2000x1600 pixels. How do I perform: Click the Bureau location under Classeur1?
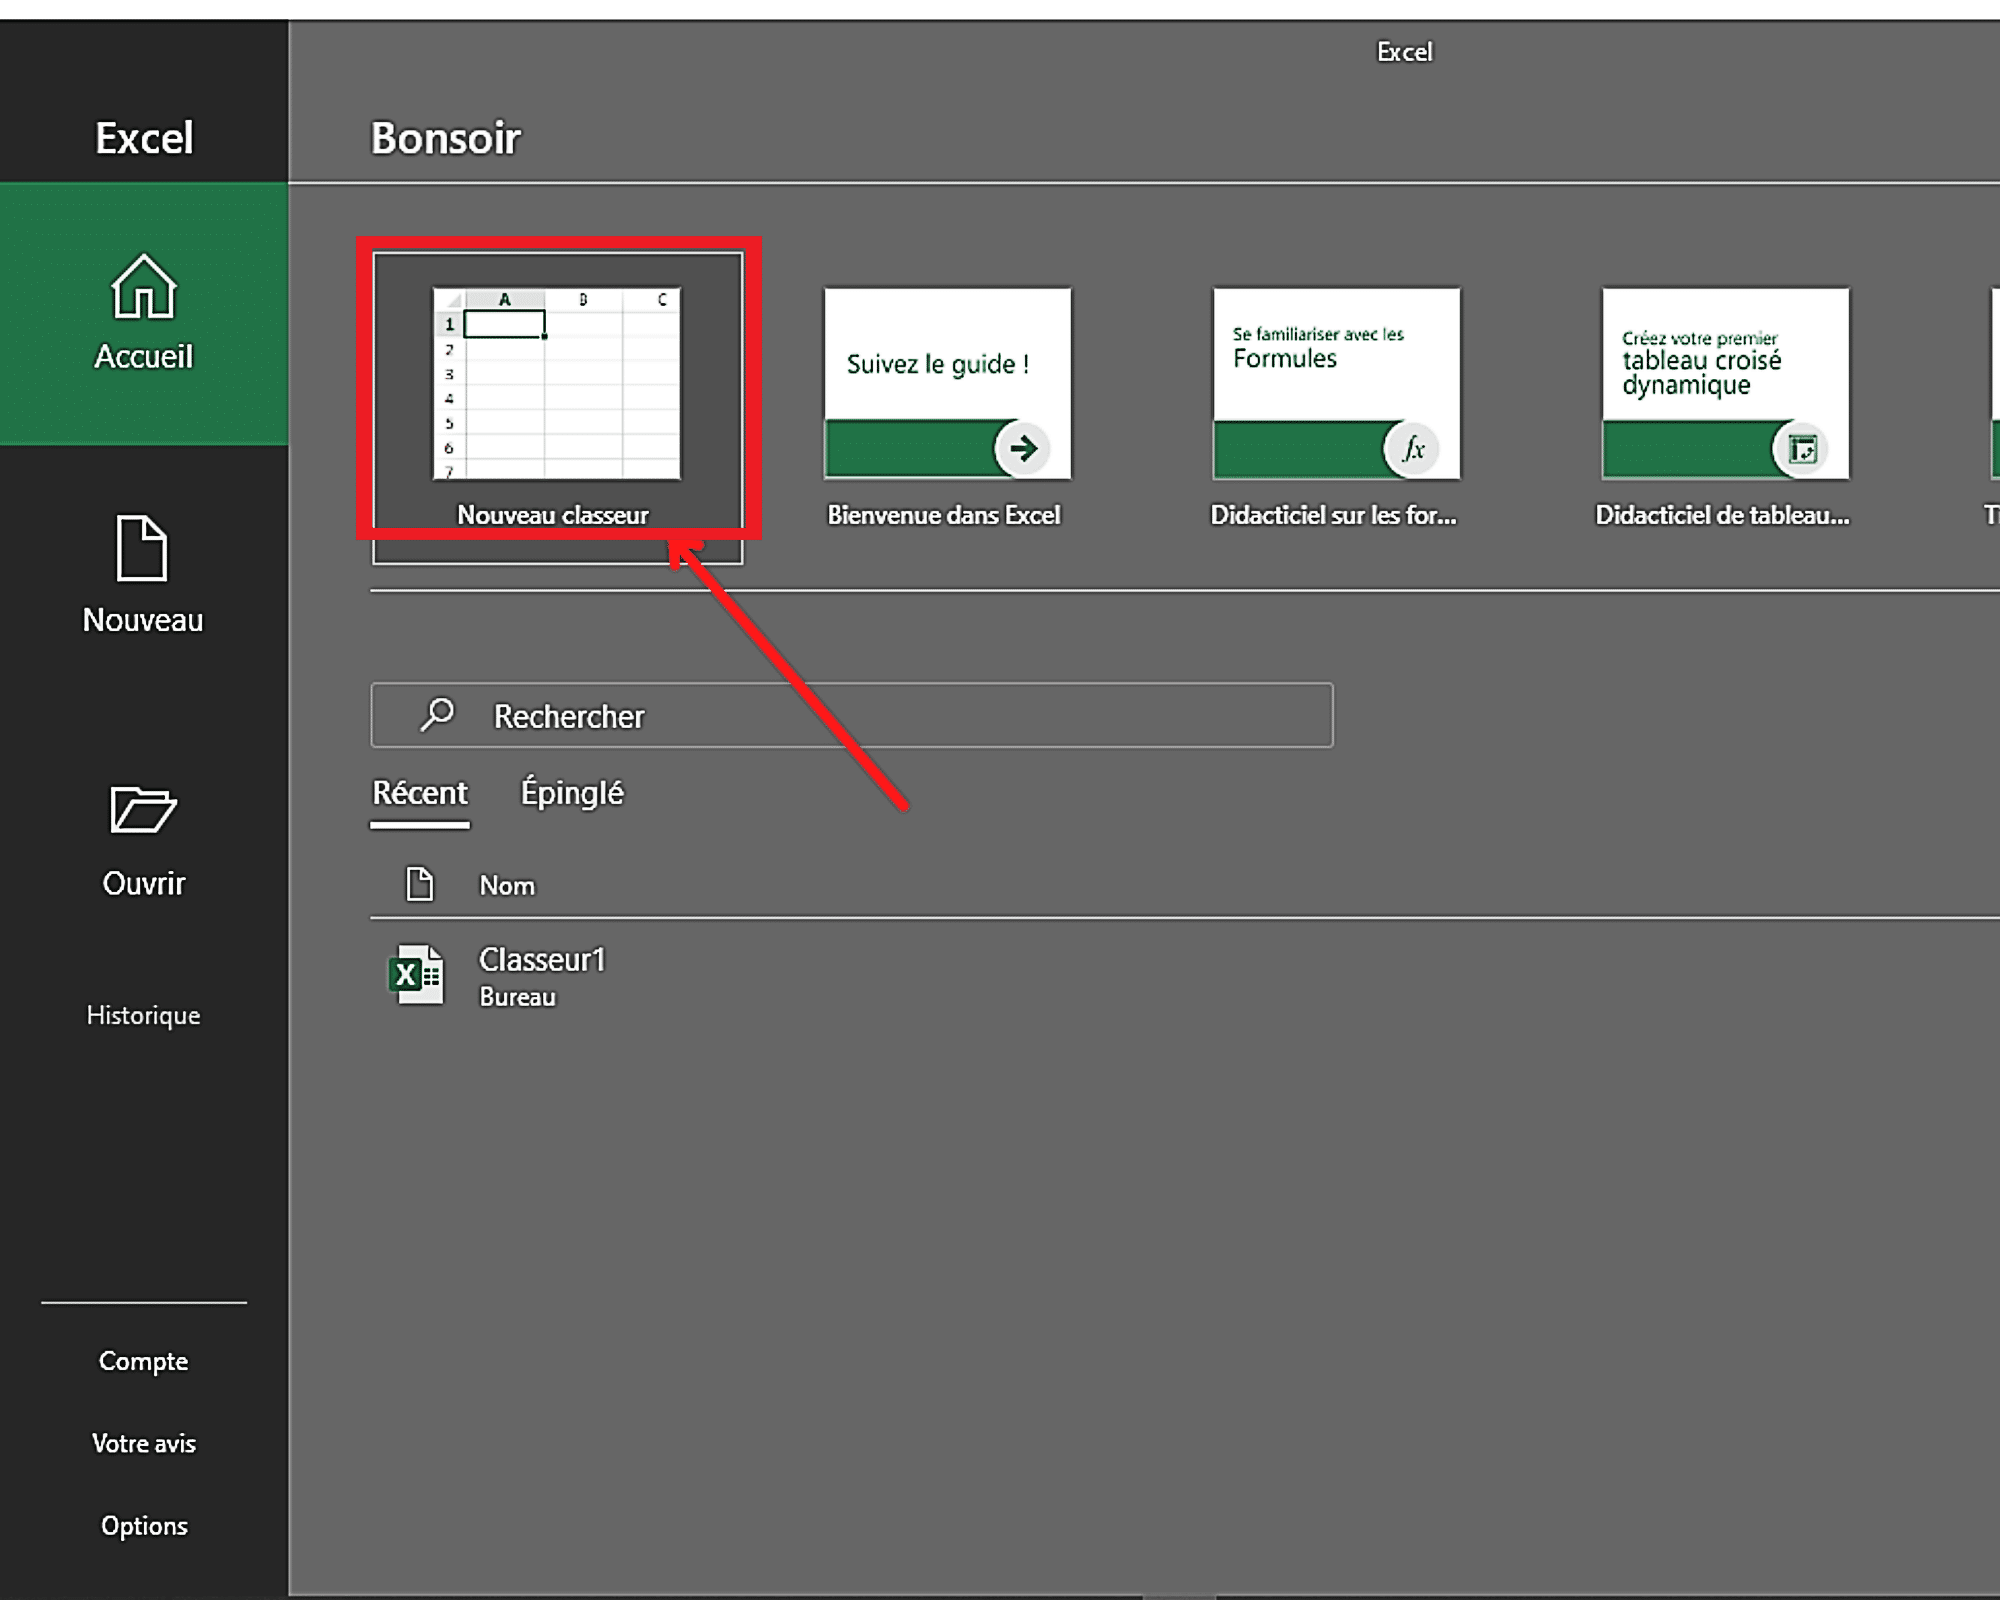pos(517,997)
